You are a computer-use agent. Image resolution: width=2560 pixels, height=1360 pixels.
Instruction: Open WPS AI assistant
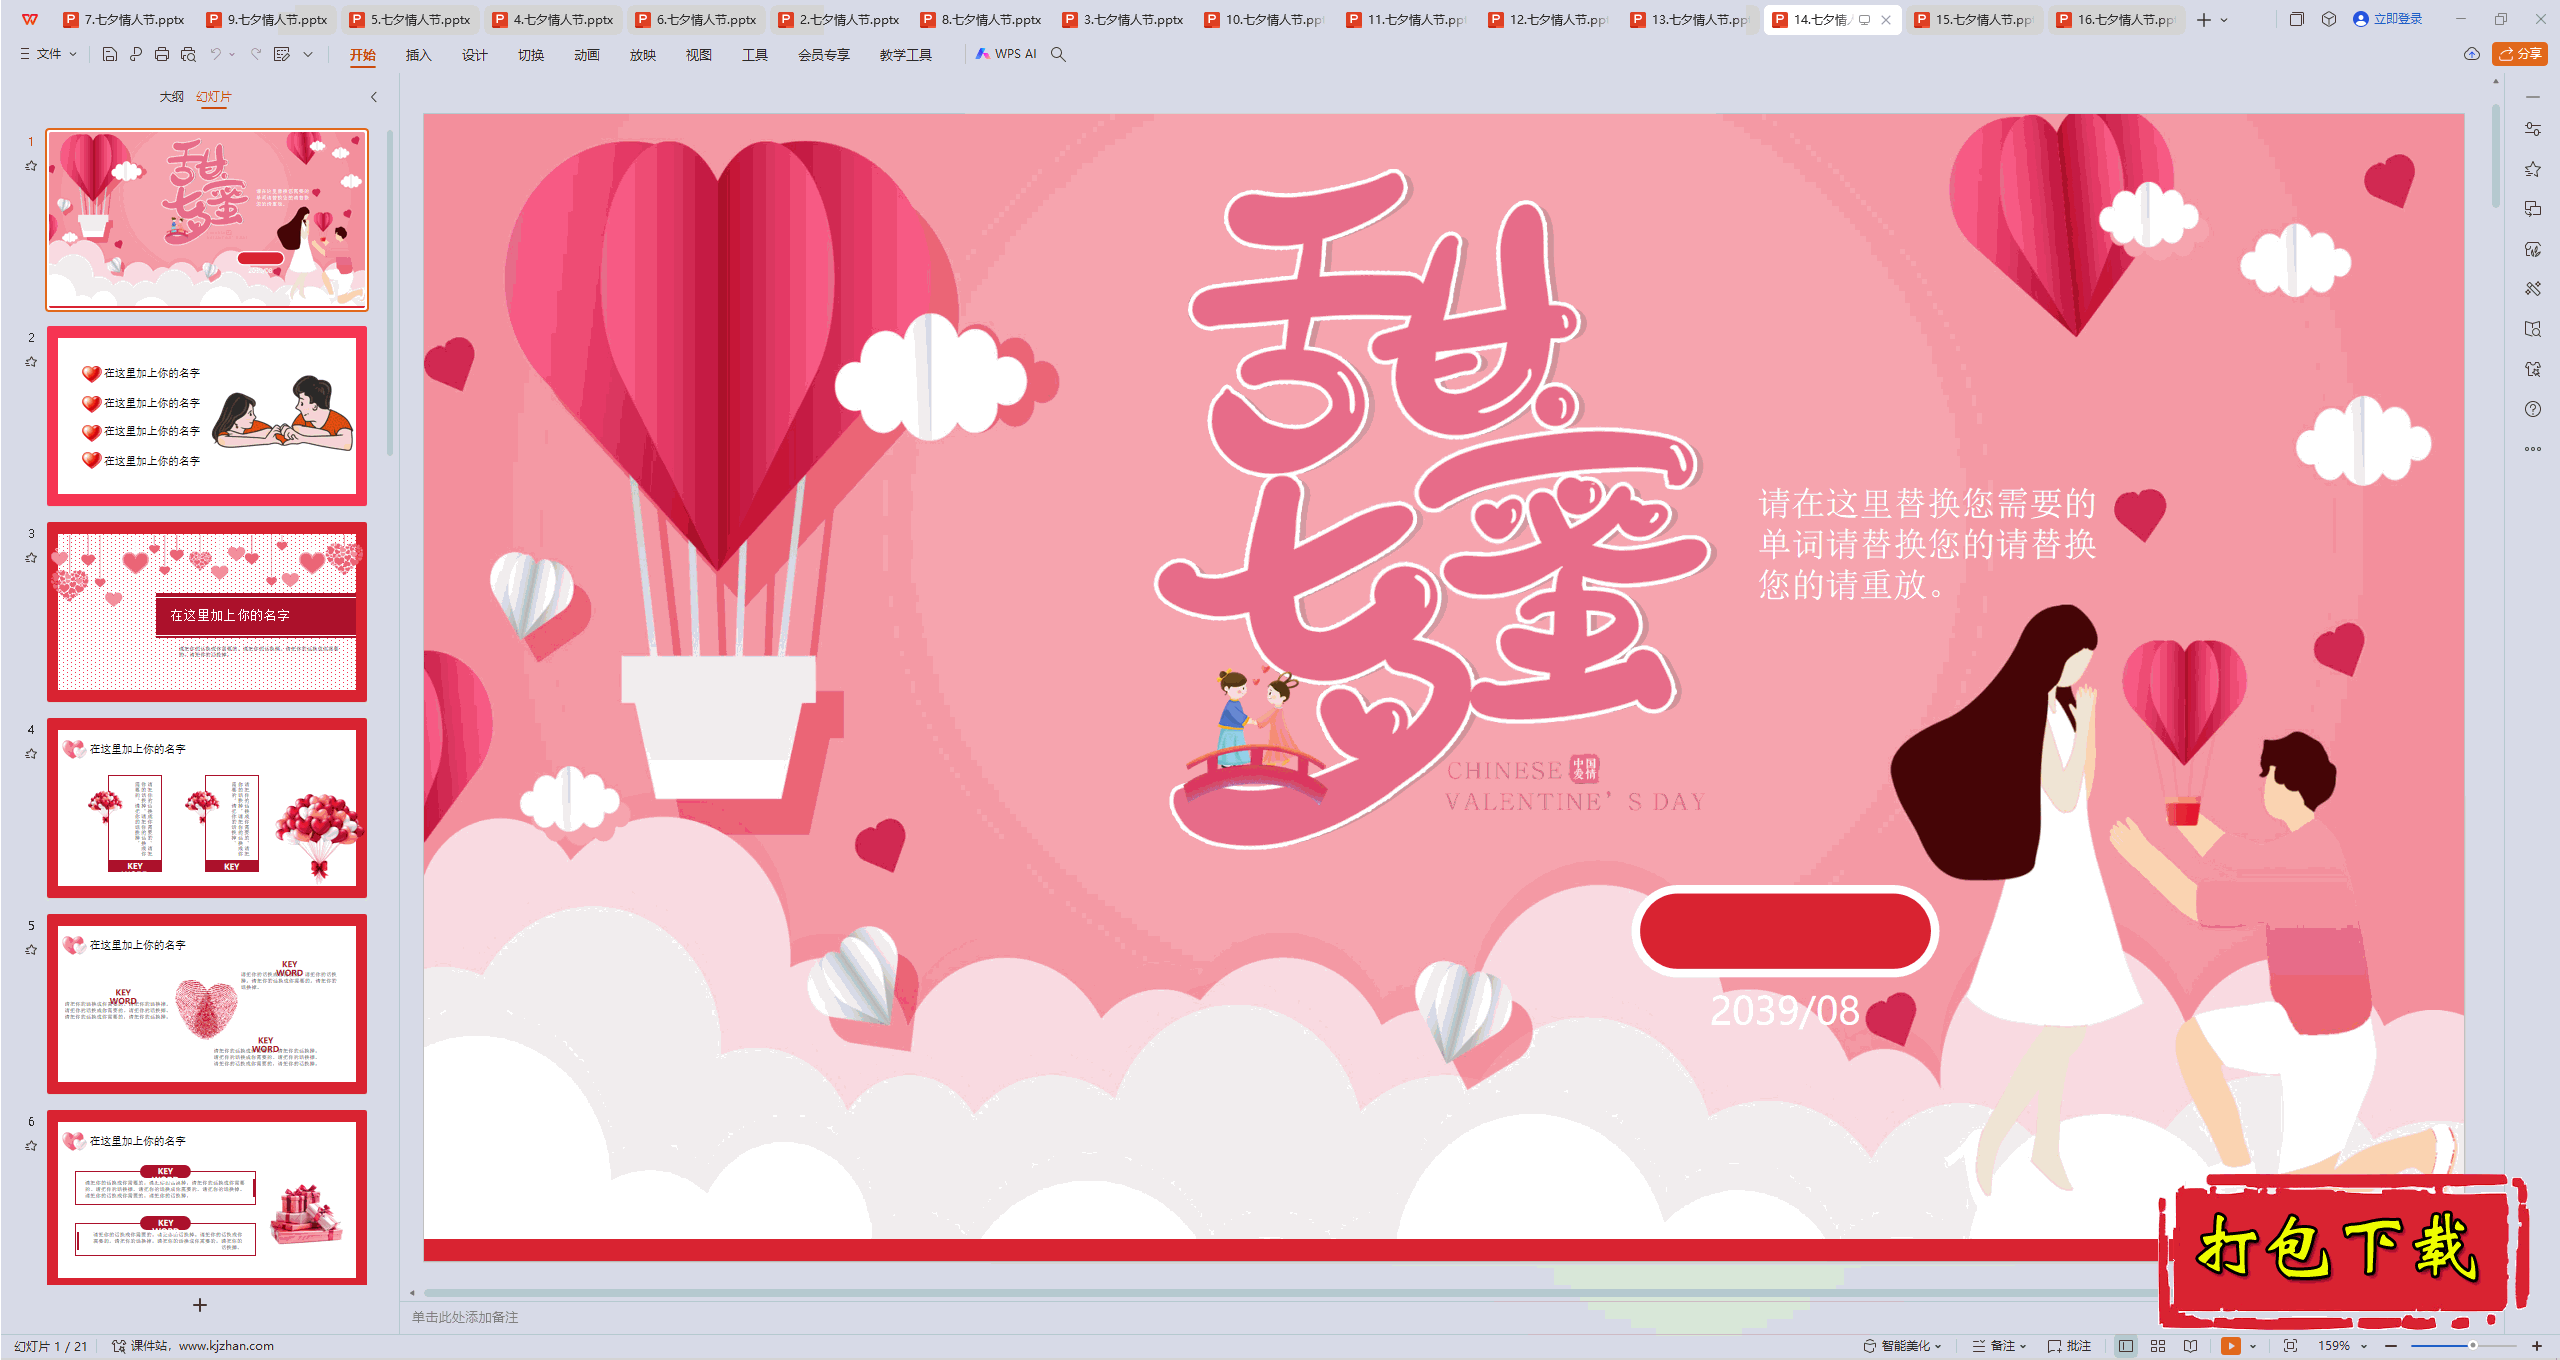coord(1007,54)
